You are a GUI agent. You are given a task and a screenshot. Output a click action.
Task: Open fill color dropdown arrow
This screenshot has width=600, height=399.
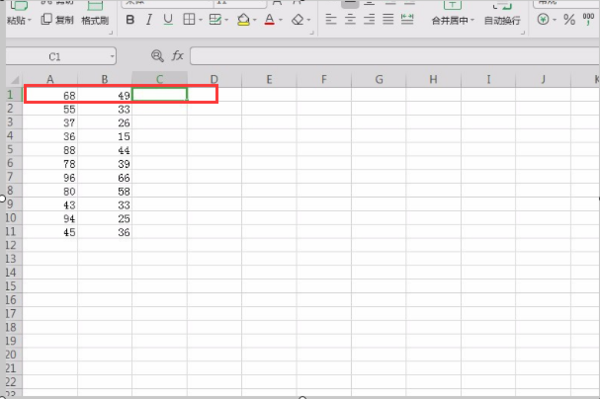coord(254,20)
